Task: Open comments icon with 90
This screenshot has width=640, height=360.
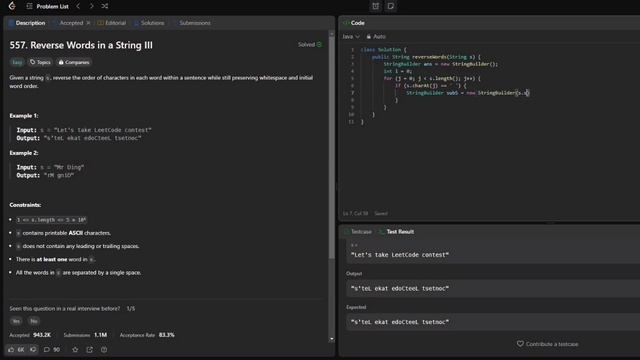Action: (52, 349)
